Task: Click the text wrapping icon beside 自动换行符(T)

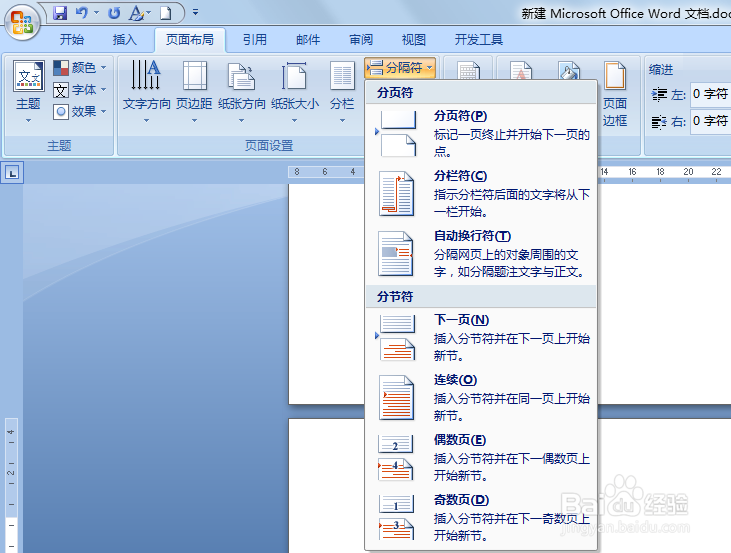Action: tap(396, 254)
